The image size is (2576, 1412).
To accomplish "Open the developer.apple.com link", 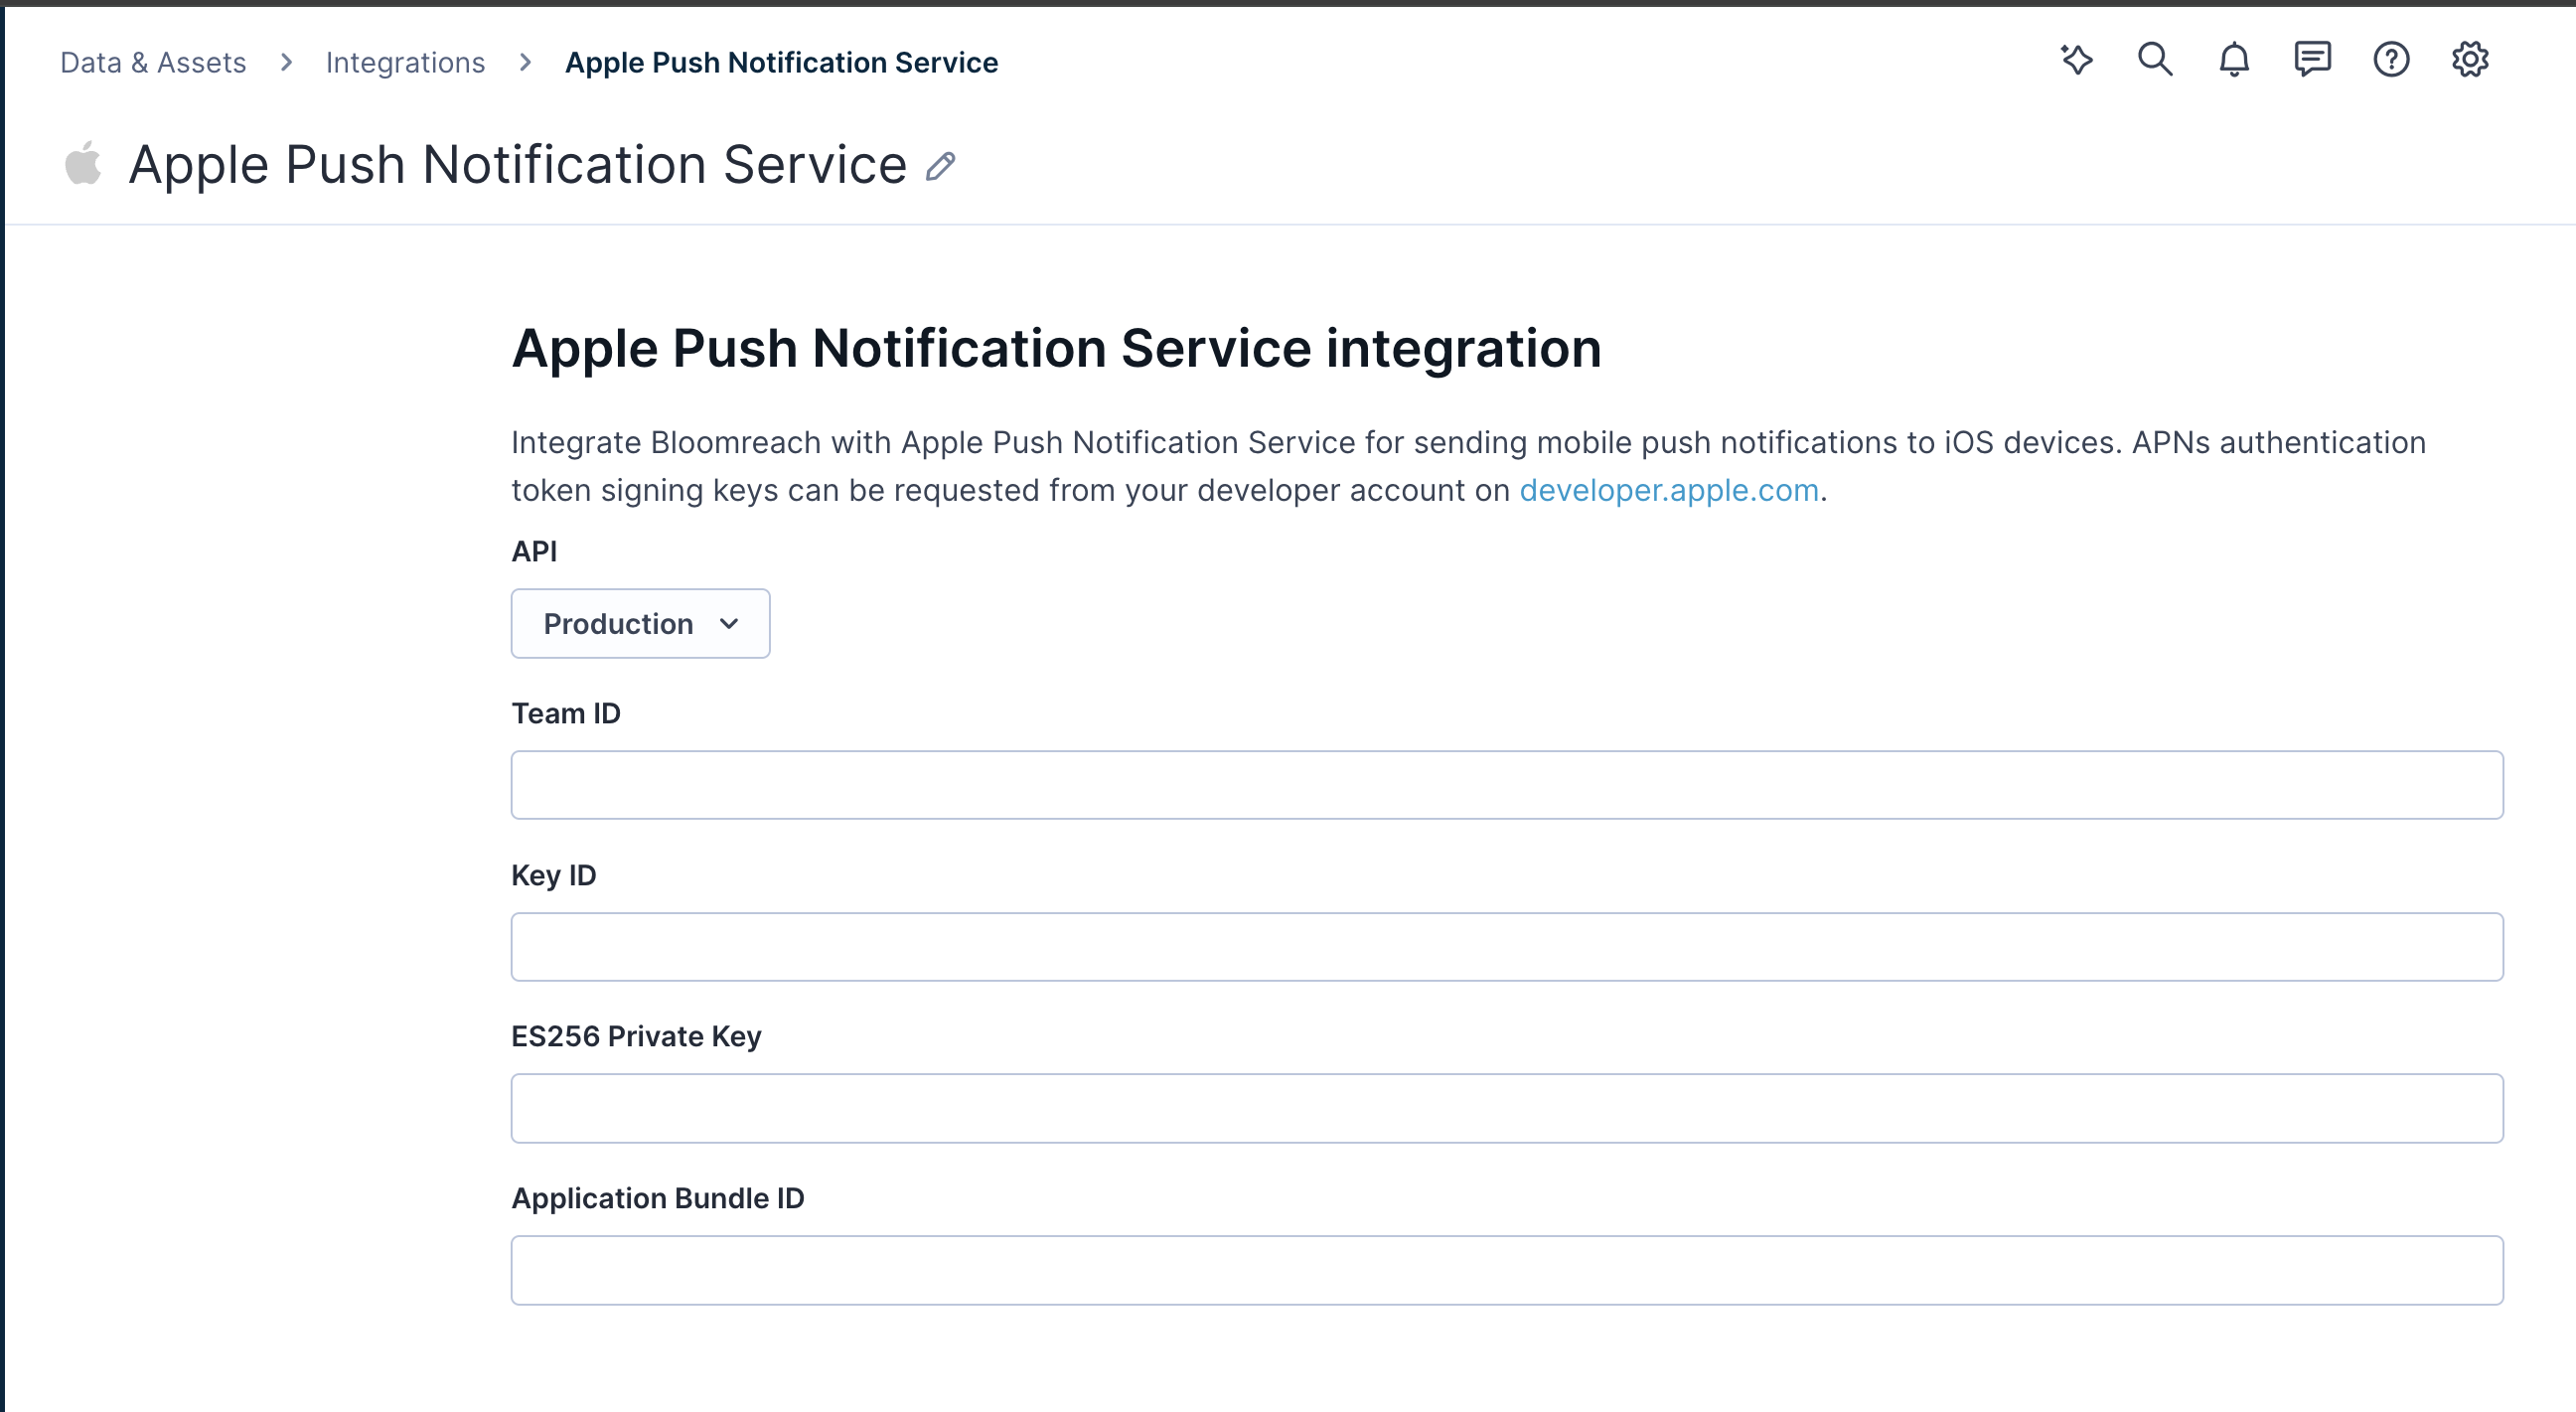I will [x=1666, y=490].
